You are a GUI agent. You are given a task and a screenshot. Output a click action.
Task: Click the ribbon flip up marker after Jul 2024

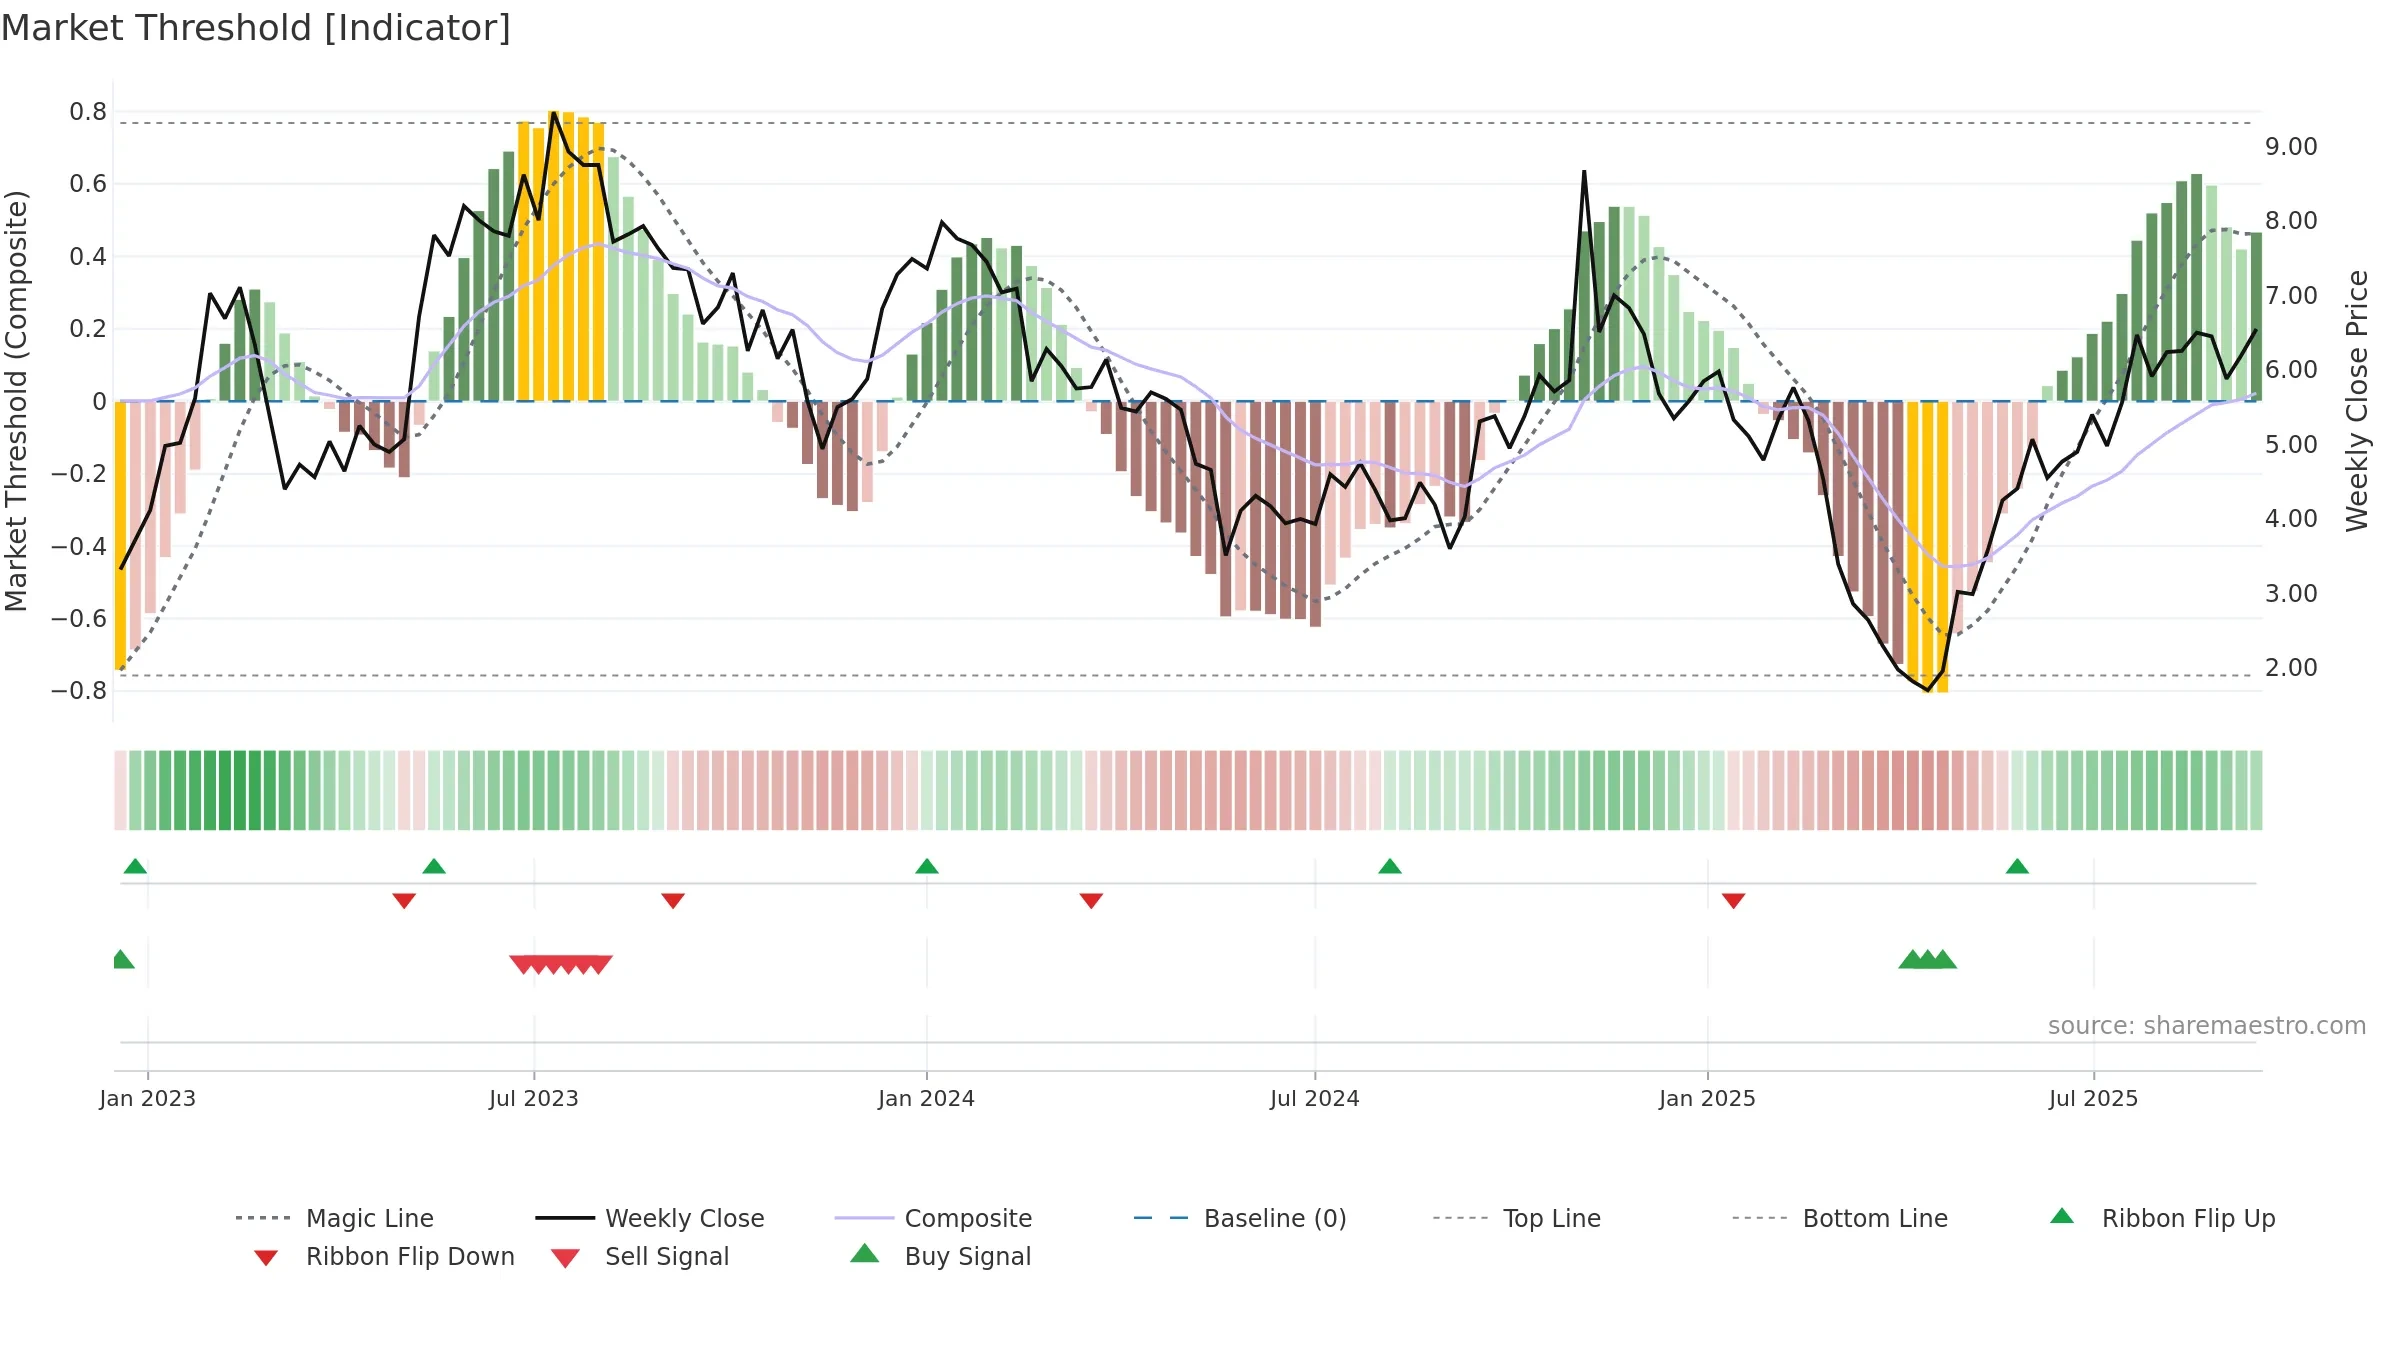pyautogui.click(x=1390, y=866)
